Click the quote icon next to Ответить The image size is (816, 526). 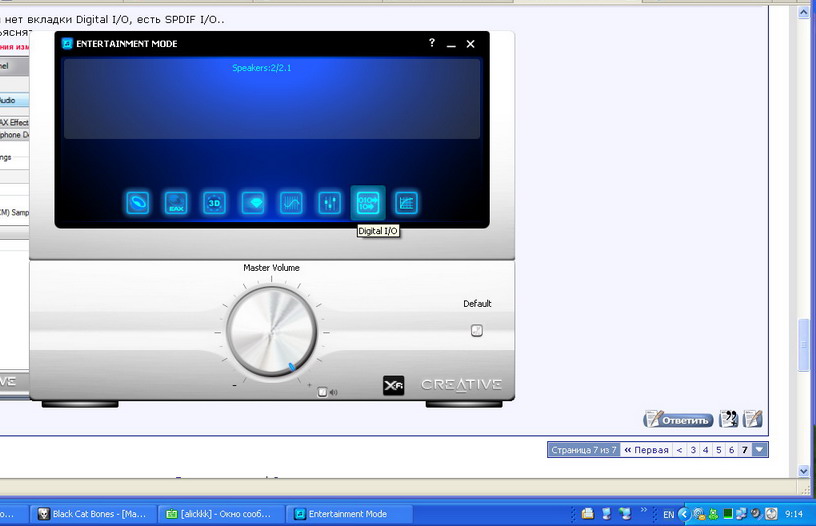(729, 419)
